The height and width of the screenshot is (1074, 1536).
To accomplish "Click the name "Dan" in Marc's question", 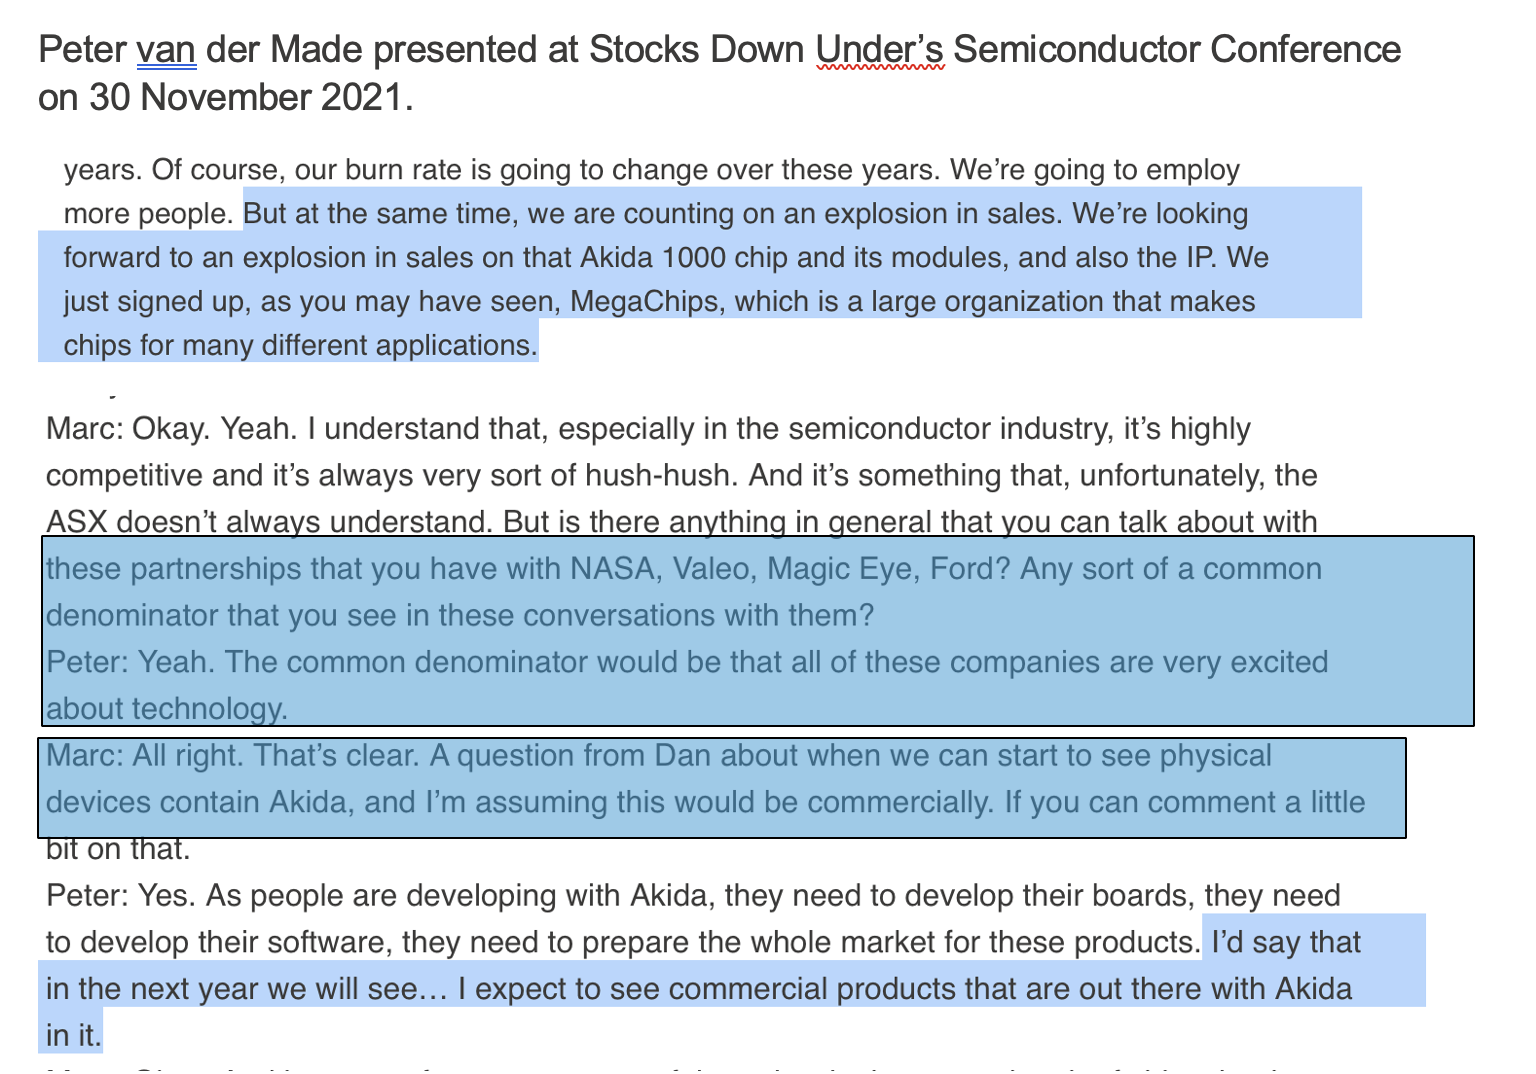I will [x=682, y=756].
